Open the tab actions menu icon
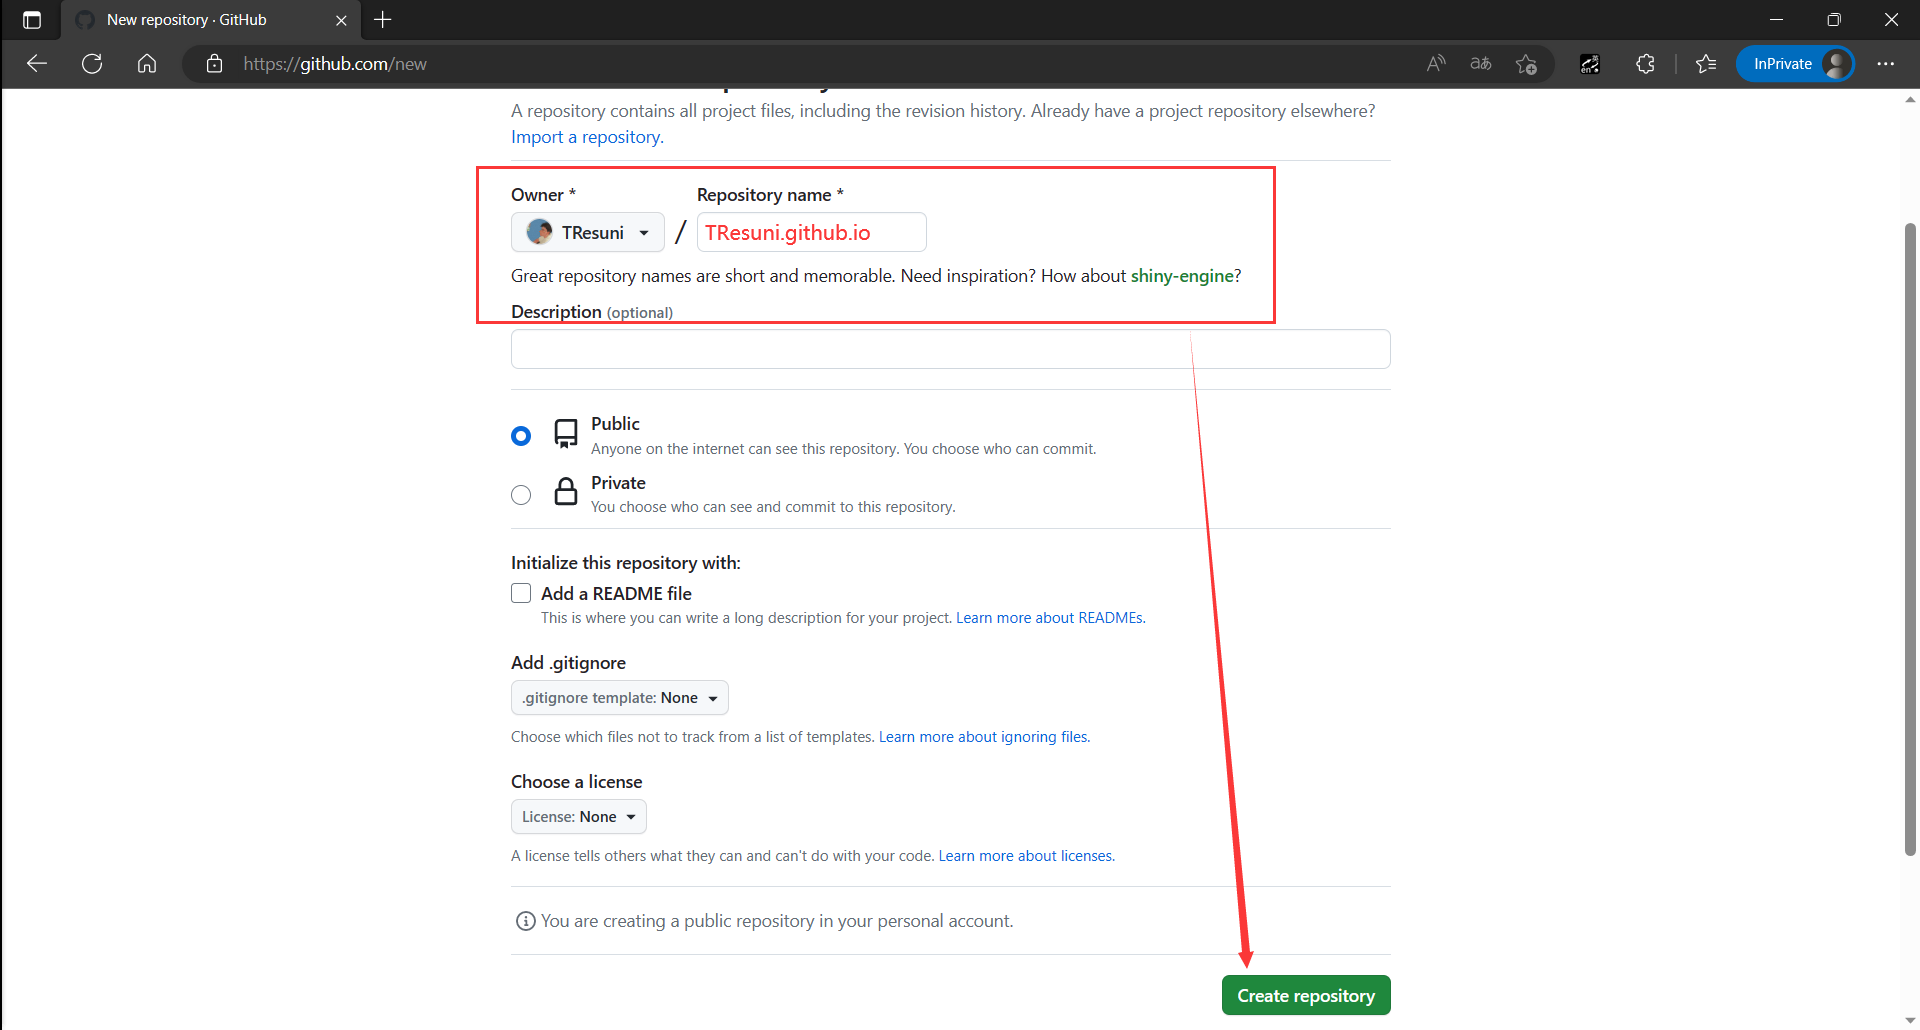Screen dimensions: 1920x1030 pos(32,20)
